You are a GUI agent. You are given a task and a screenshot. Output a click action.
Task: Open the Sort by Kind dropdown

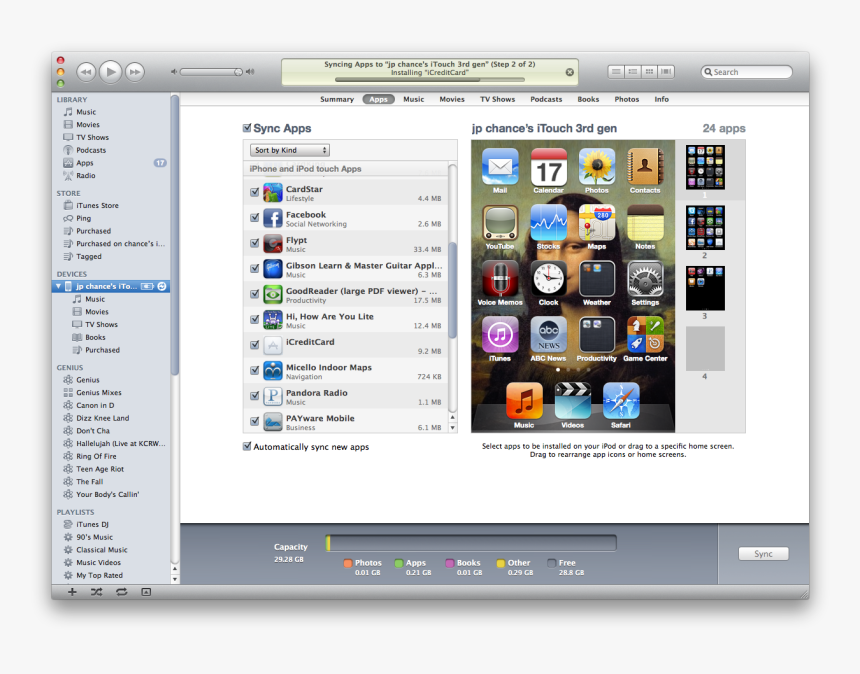[290, 150]
